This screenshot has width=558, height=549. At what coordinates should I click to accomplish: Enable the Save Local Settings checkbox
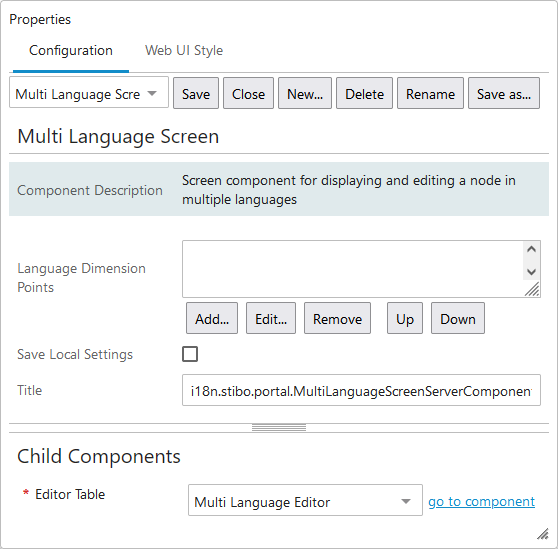coord(190,354)
